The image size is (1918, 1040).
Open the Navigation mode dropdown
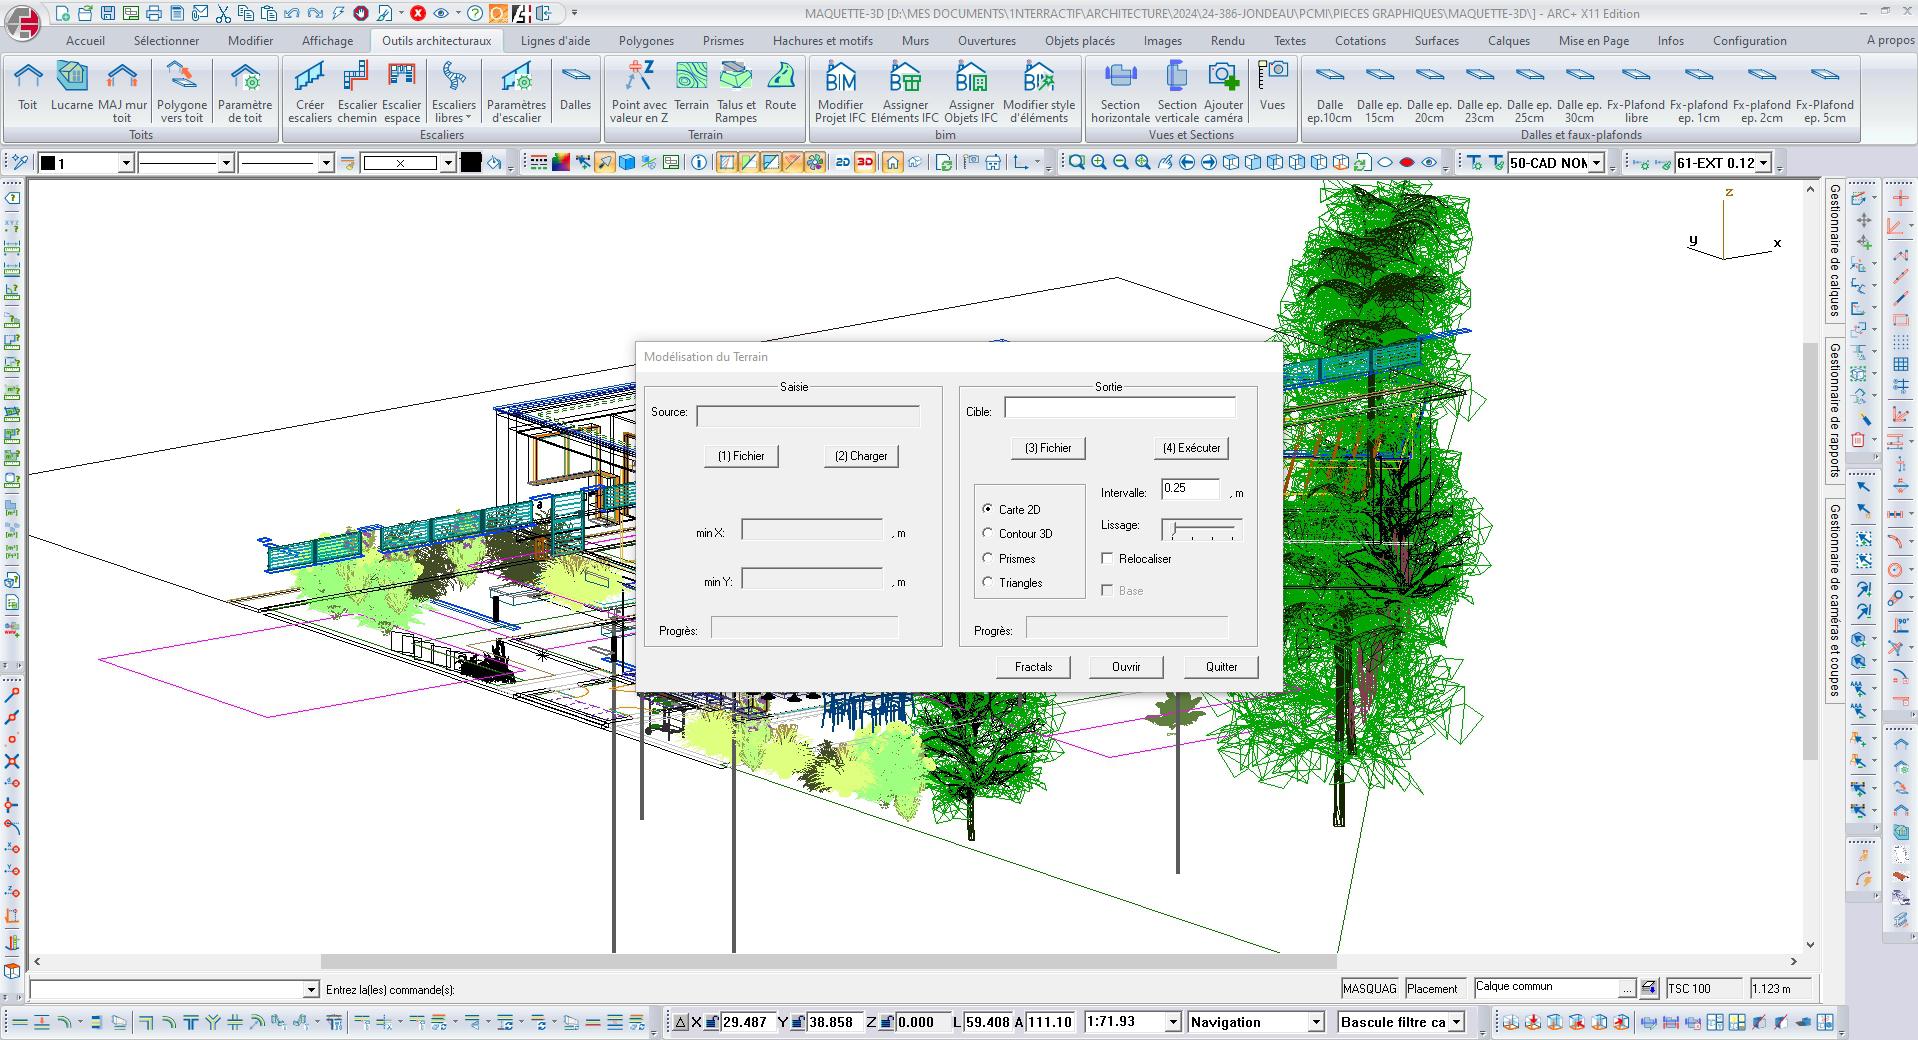(x=1316, y=1022)
